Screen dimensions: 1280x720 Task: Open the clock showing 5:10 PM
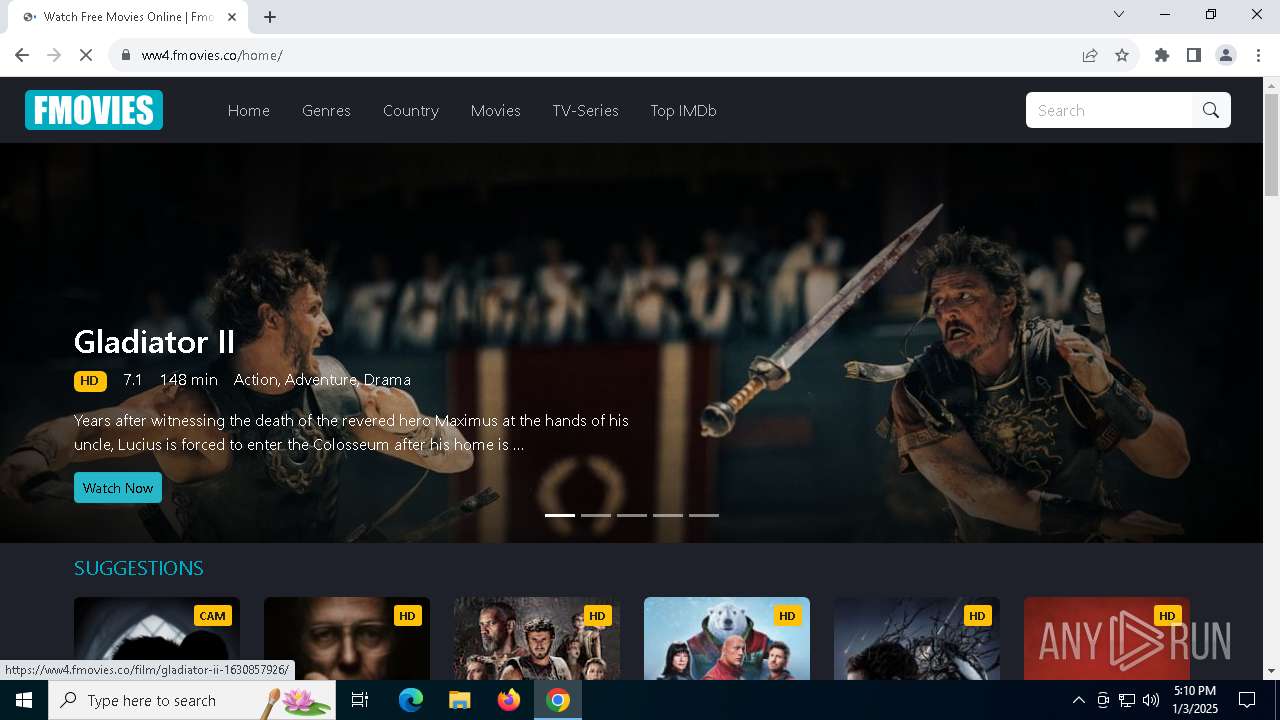[1195, 700]
